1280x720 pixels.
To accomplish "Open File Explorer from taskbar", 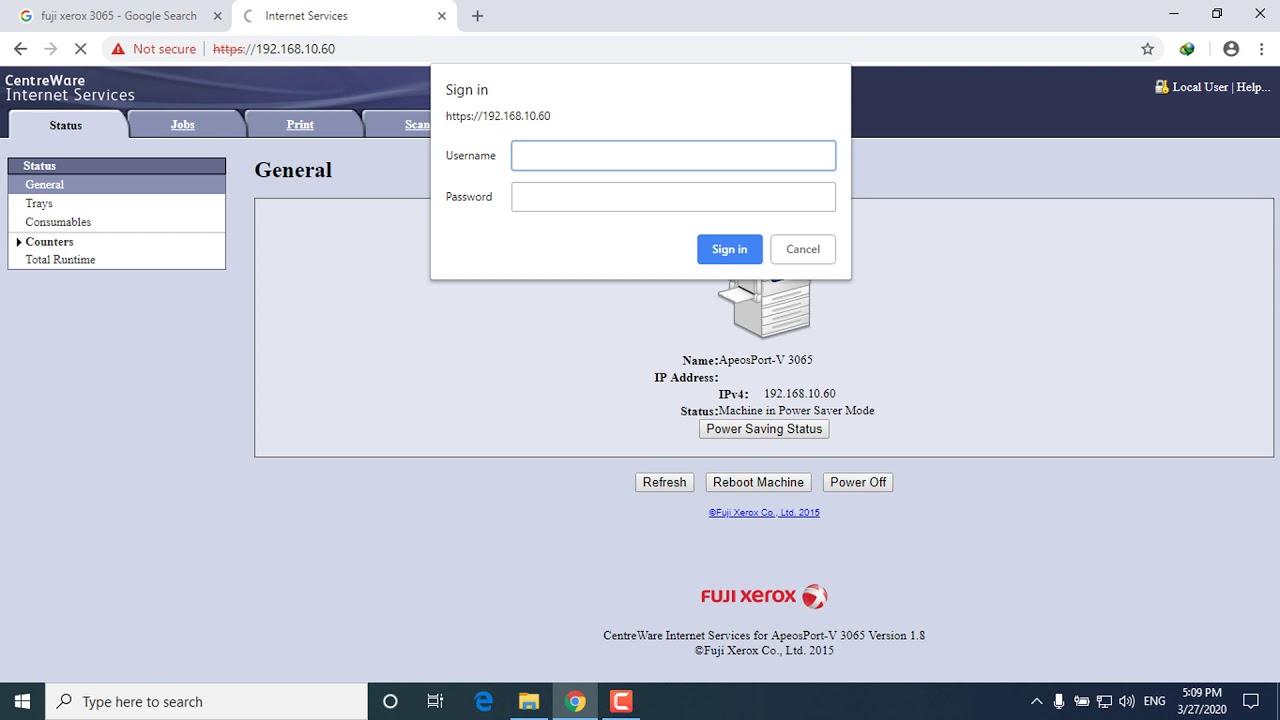I will [x=529, y=701].
